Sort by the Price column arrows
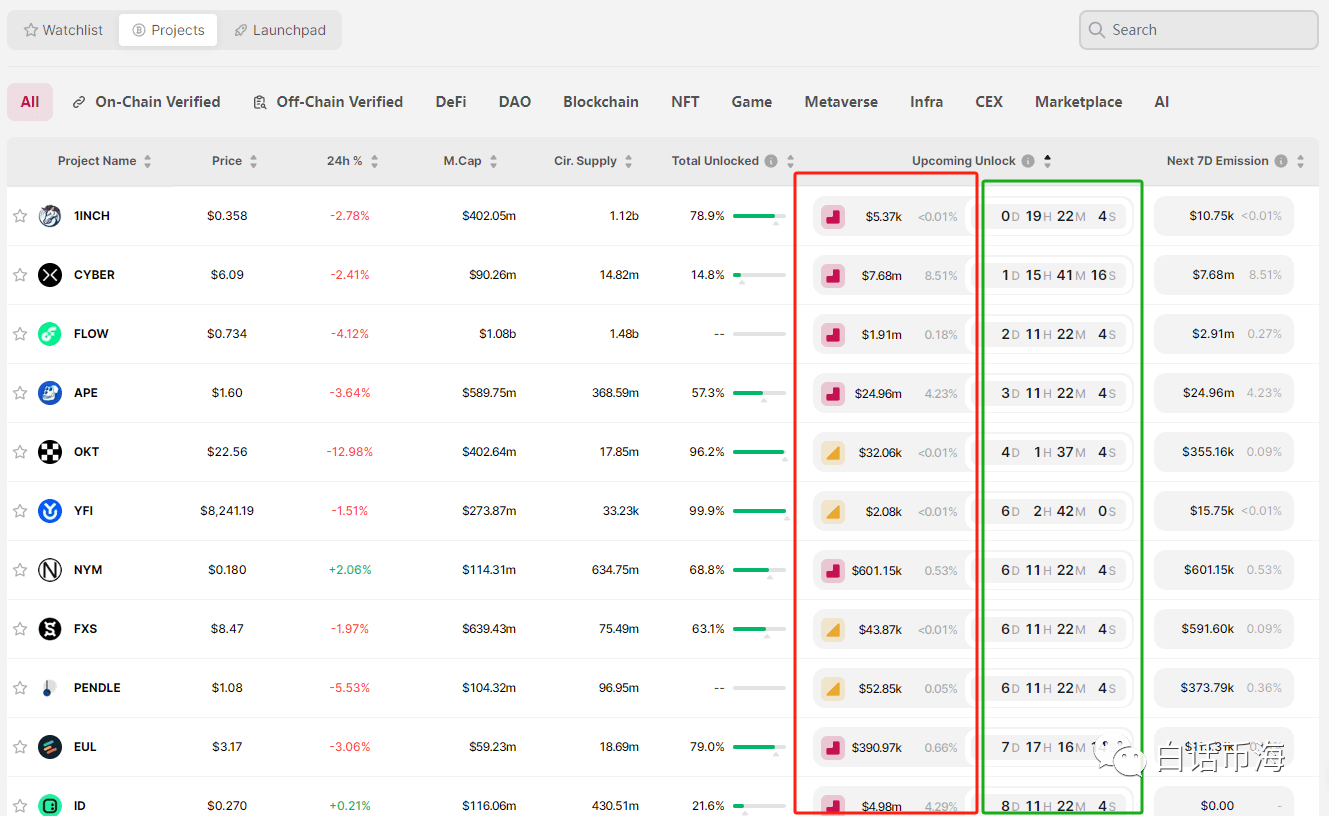 (254, 161)
